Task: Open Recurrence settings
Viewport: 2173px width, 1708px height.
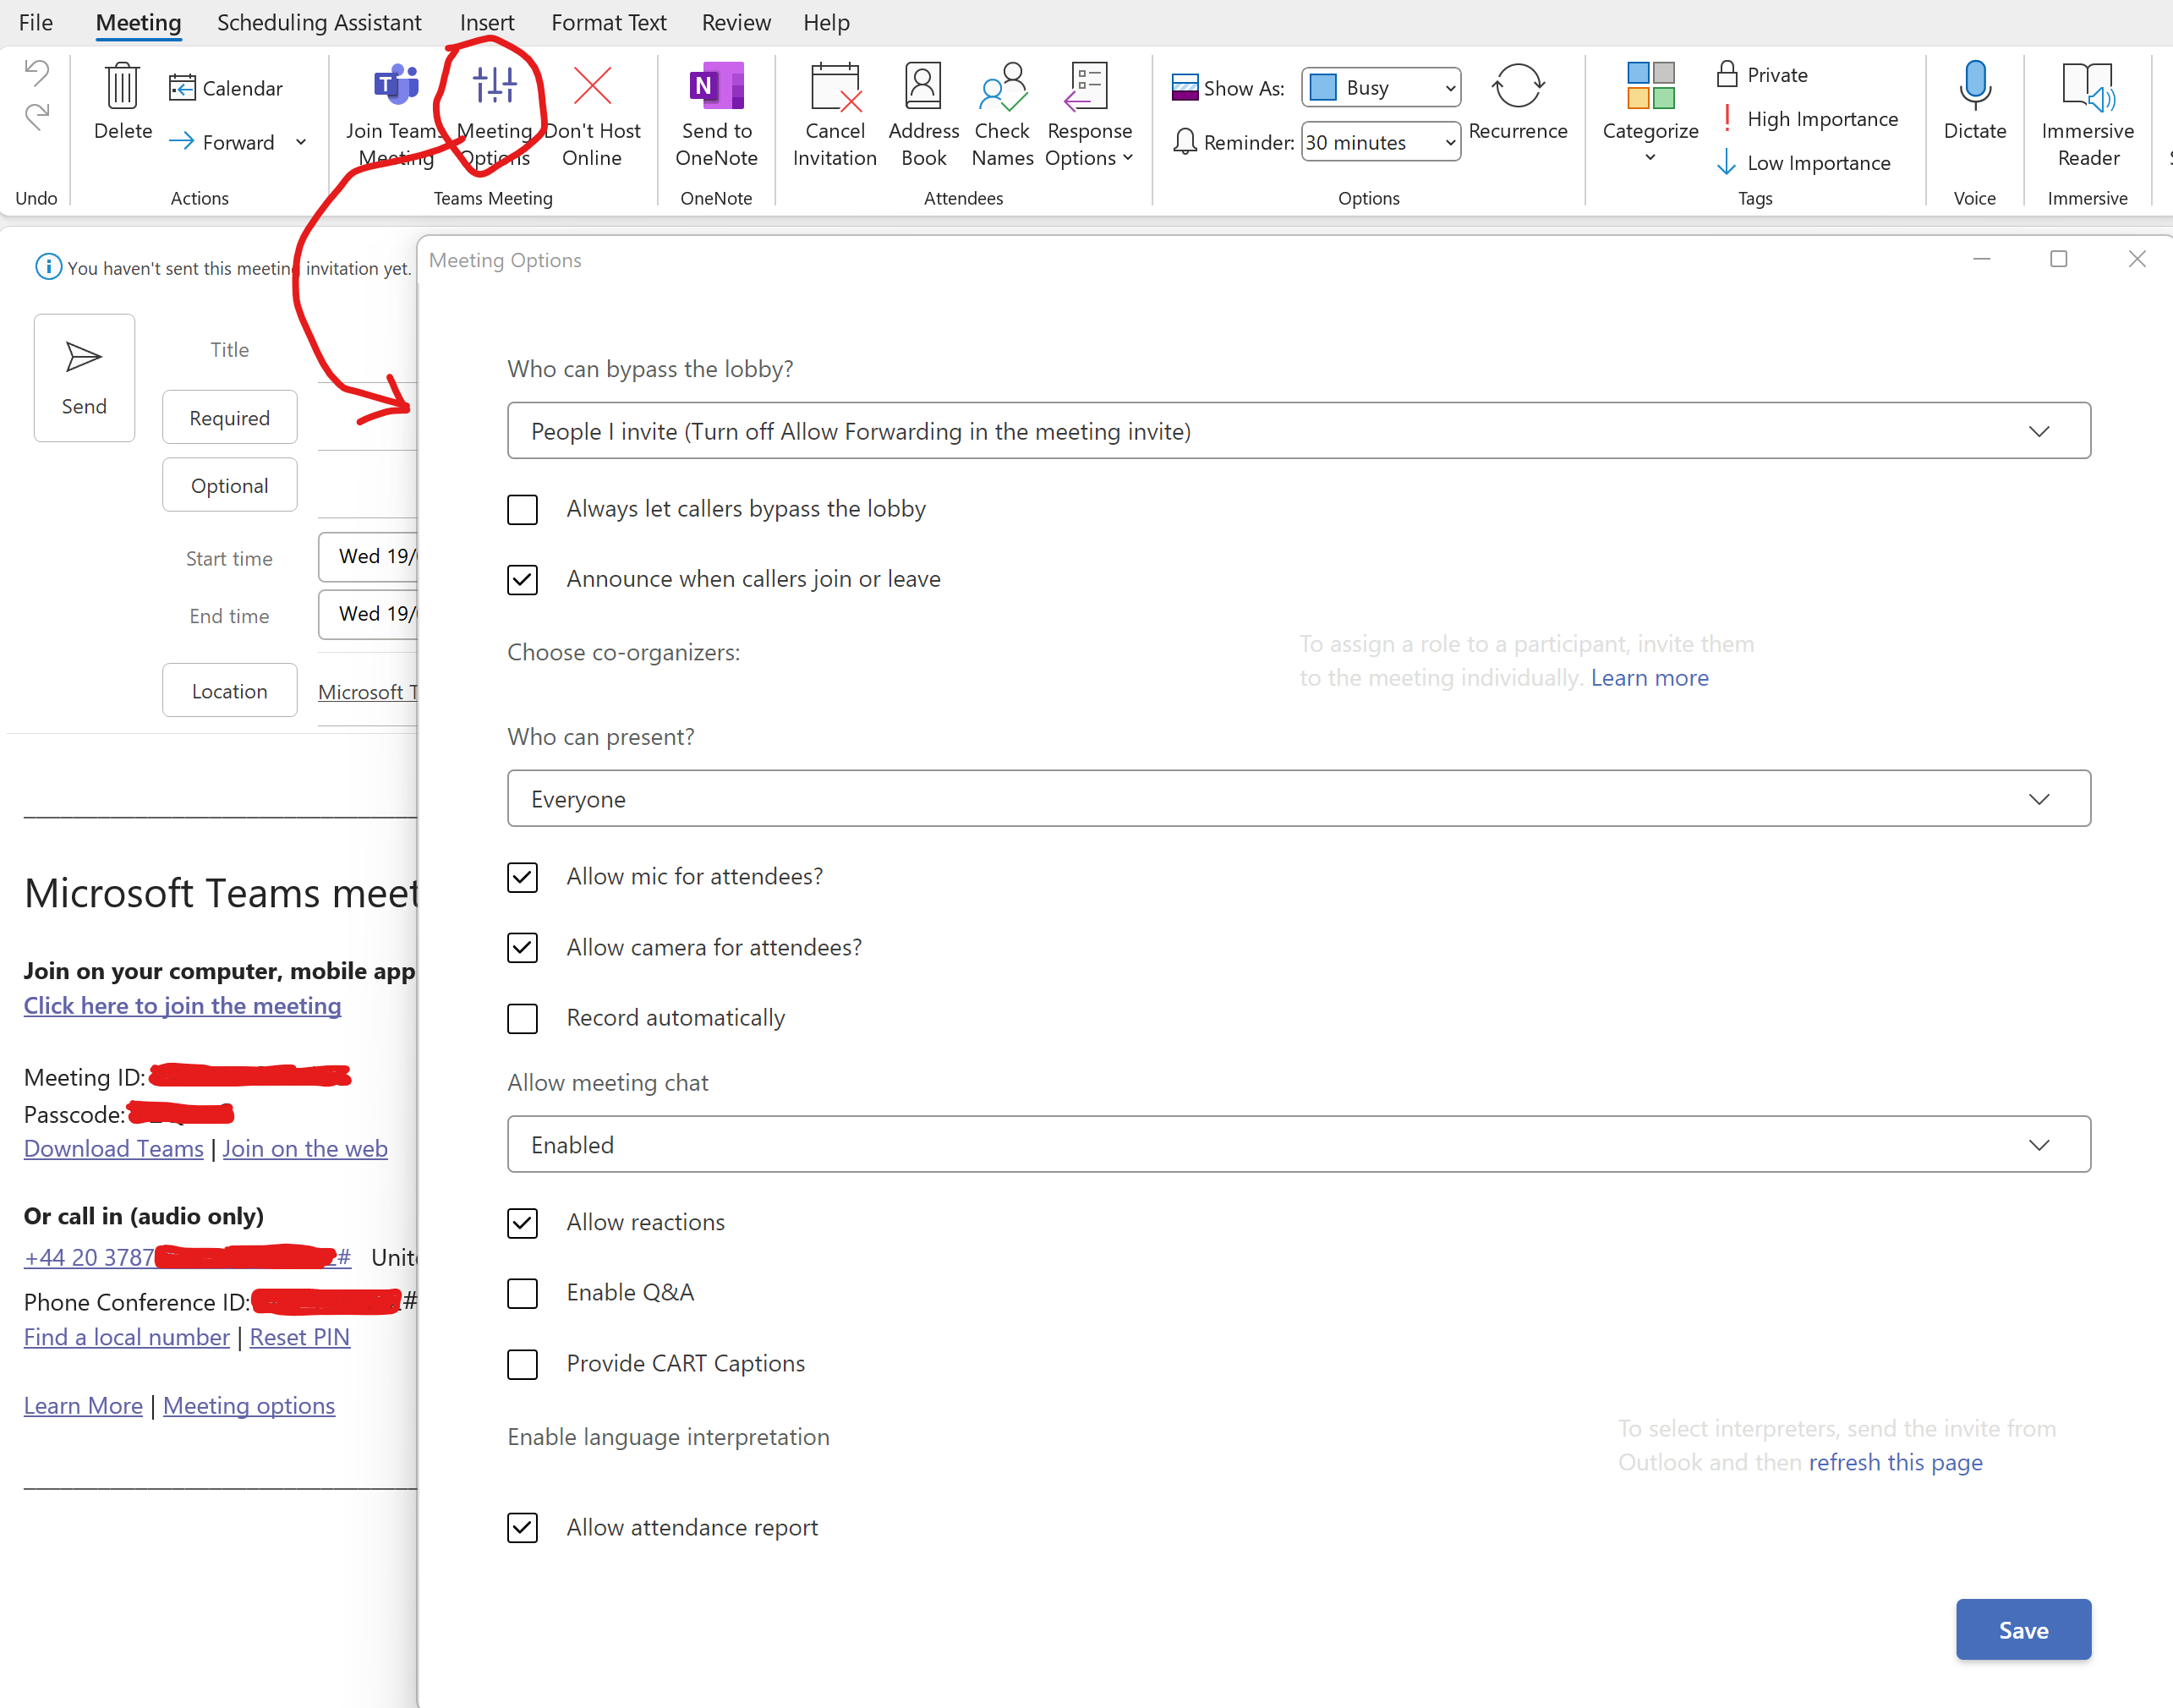Action: 1517,86
